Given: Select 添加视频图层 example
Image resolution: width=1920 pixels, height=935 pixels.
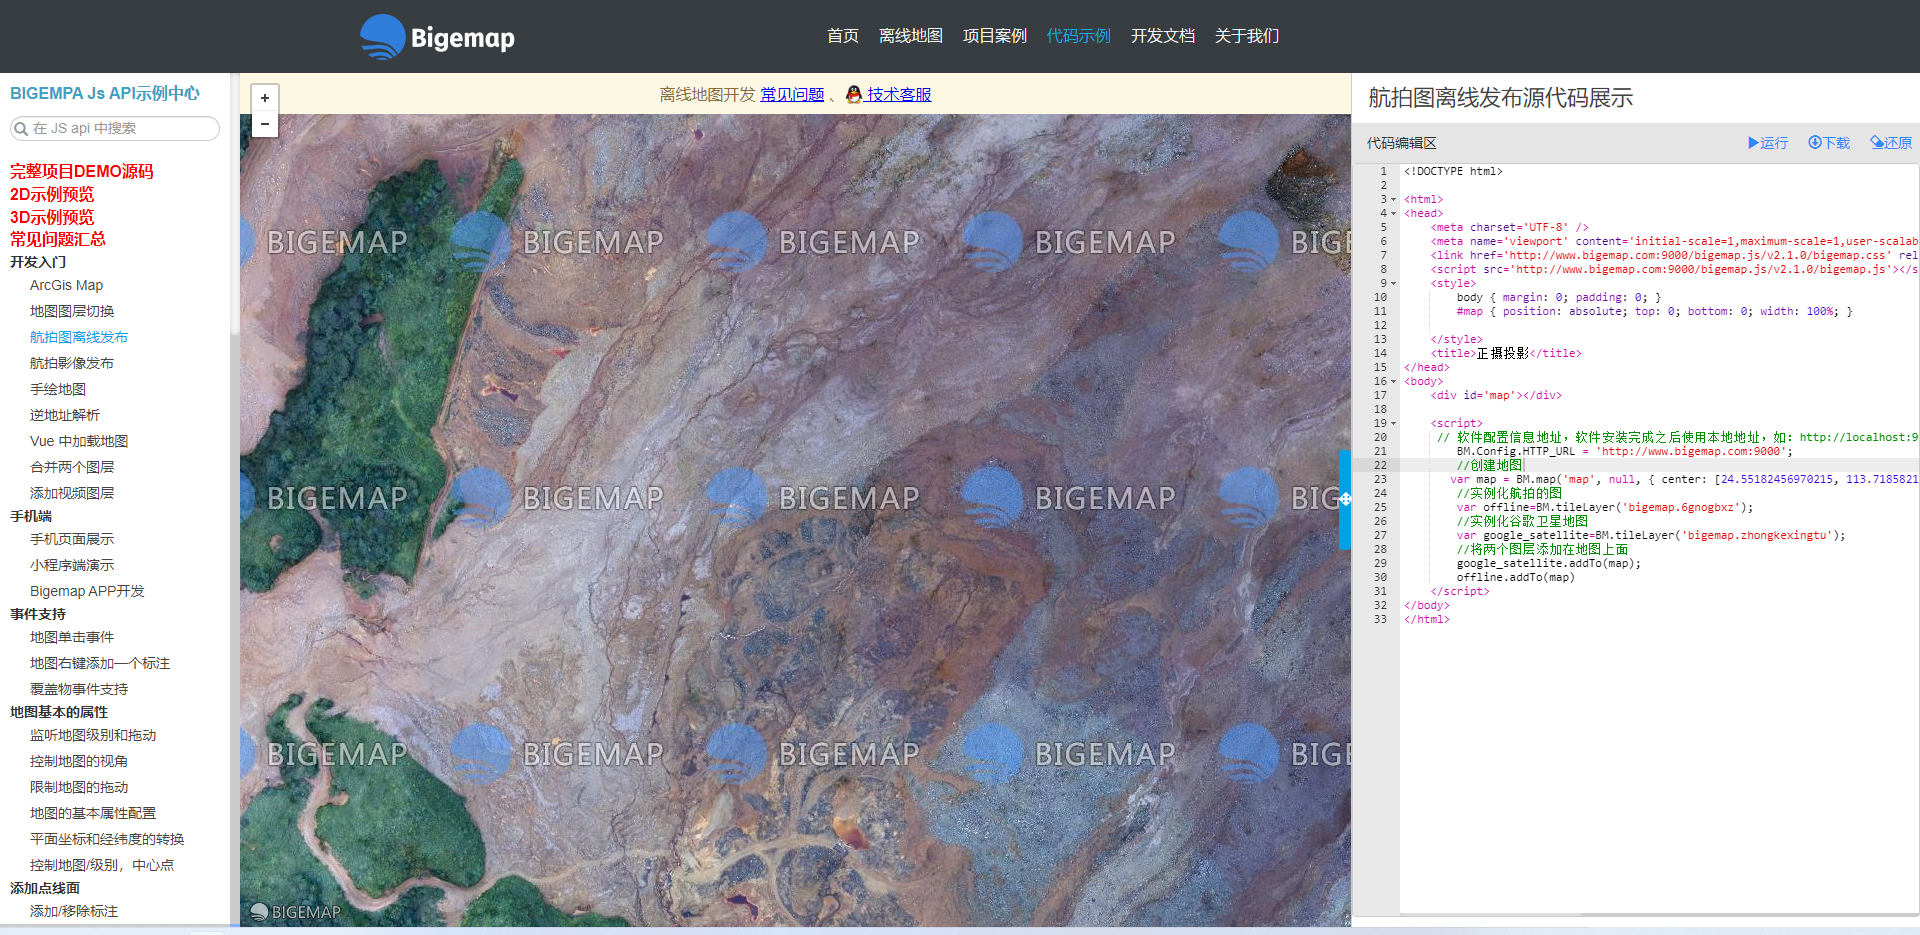Looking at the screenshot, I should click(72, 493).
